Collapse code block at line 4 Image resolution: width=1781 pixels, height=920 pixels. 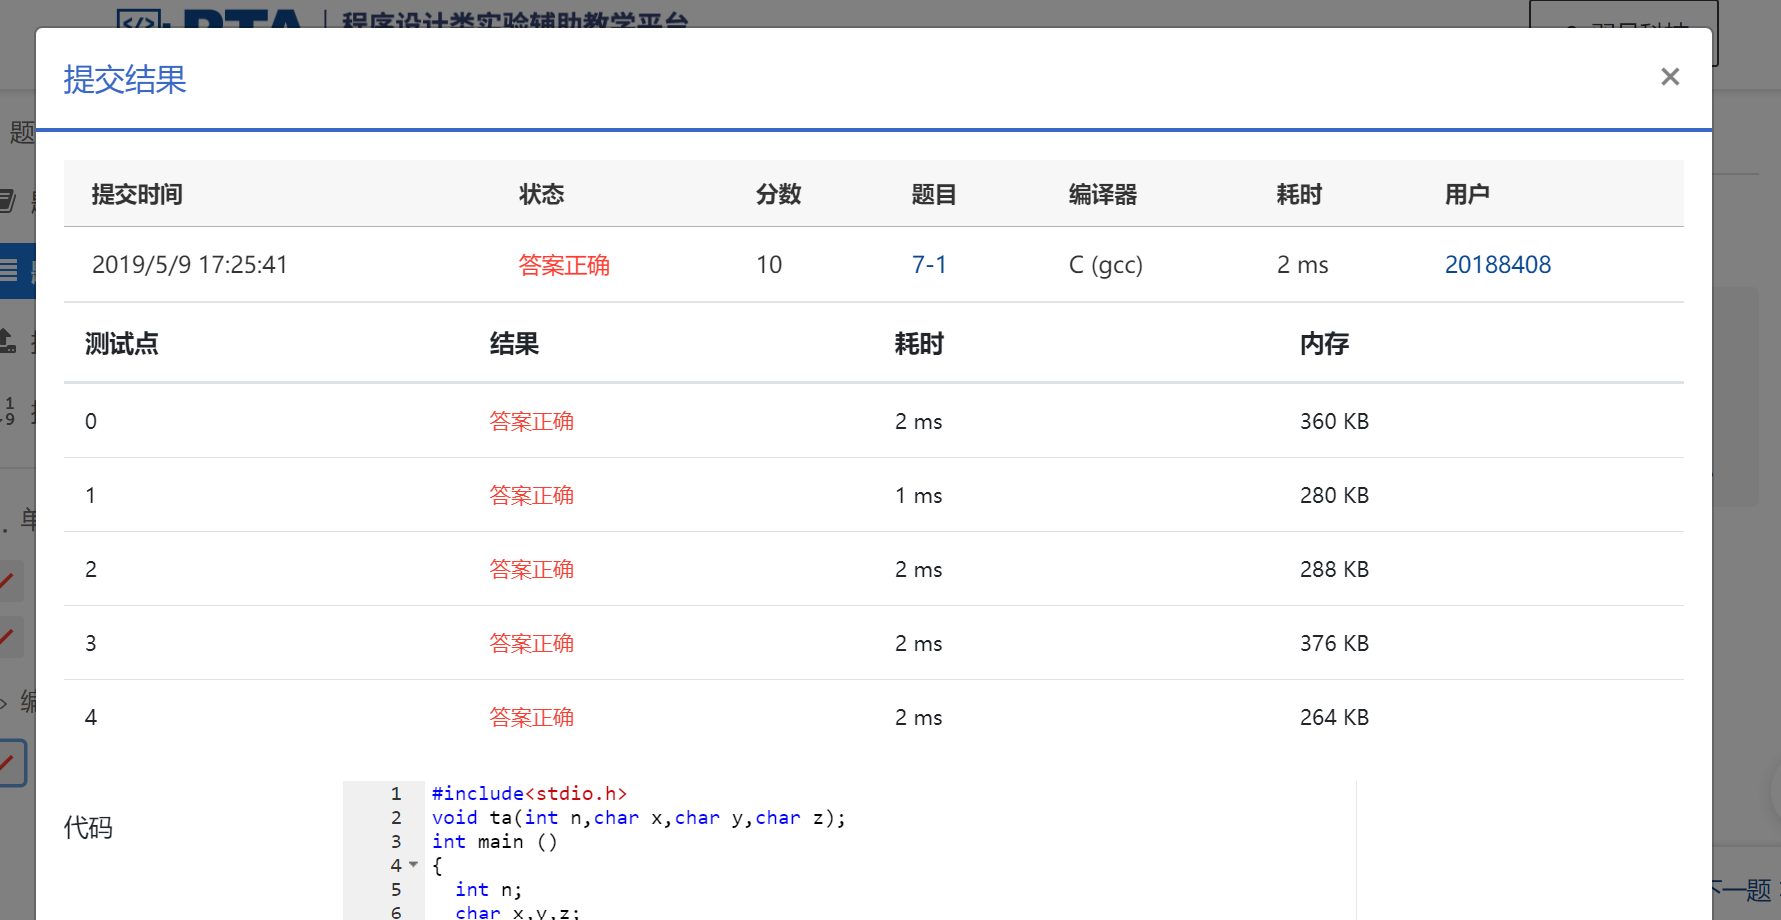tap(413, 865)
